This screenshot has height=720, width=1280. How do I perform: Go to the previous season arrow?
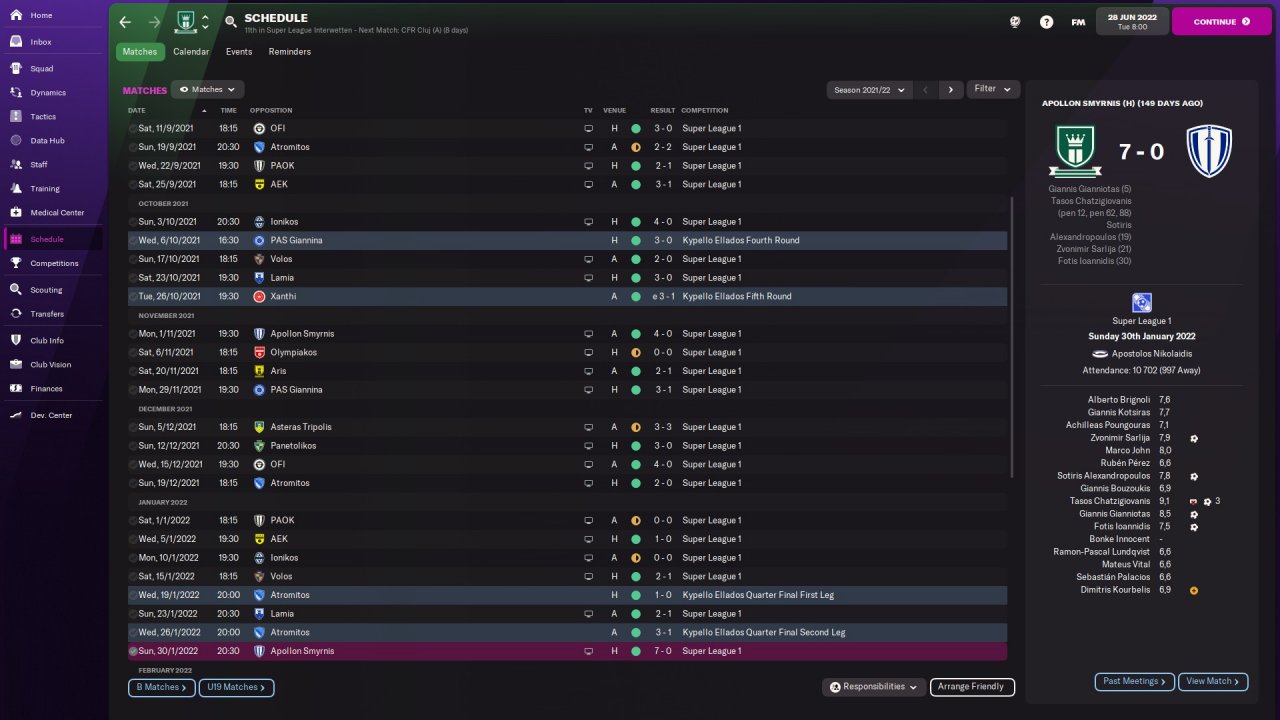[x=925, y=90]
